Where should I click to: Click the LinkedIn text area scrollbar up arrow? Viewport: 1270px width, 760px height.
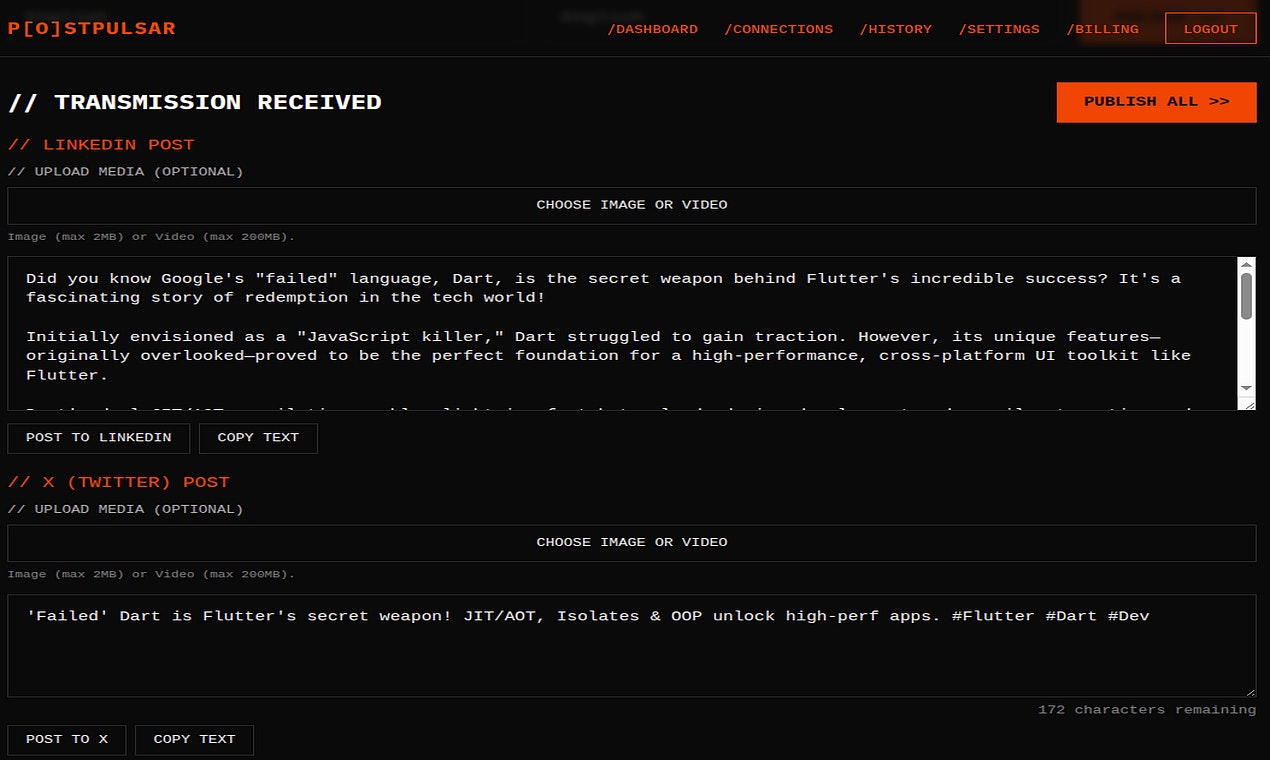(x=1246, y=265)
